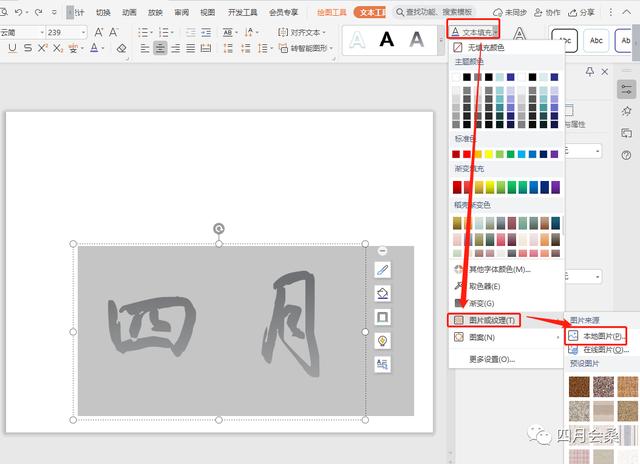
Task: Collapse the floating toolbar with the minus button
Action: [382, 250]
